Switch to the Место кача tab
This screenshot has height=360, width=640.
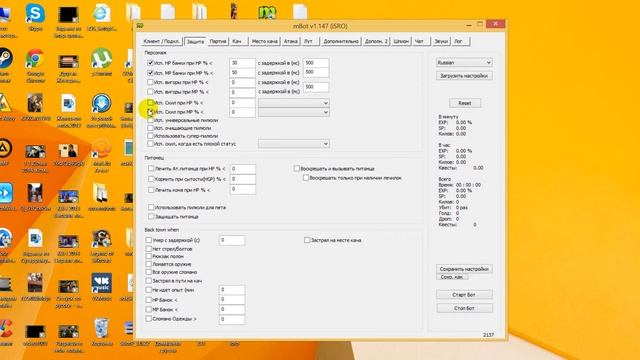[x=264, y=41]
